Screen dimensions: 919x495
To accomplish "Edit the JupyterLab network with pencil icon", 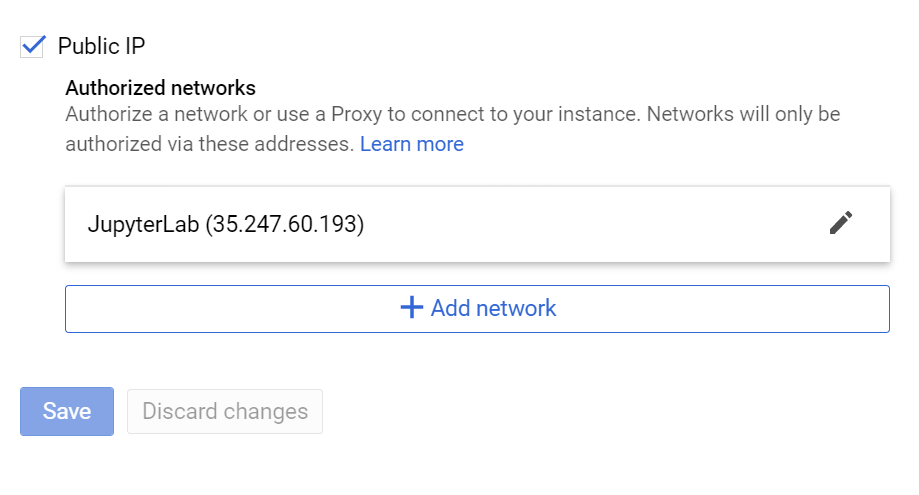I will pos(840,223).
